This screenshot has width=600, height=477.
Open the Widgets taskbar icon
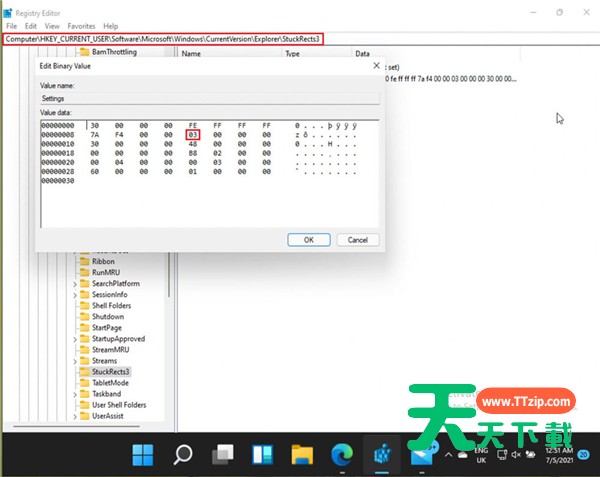click(262, 456)
